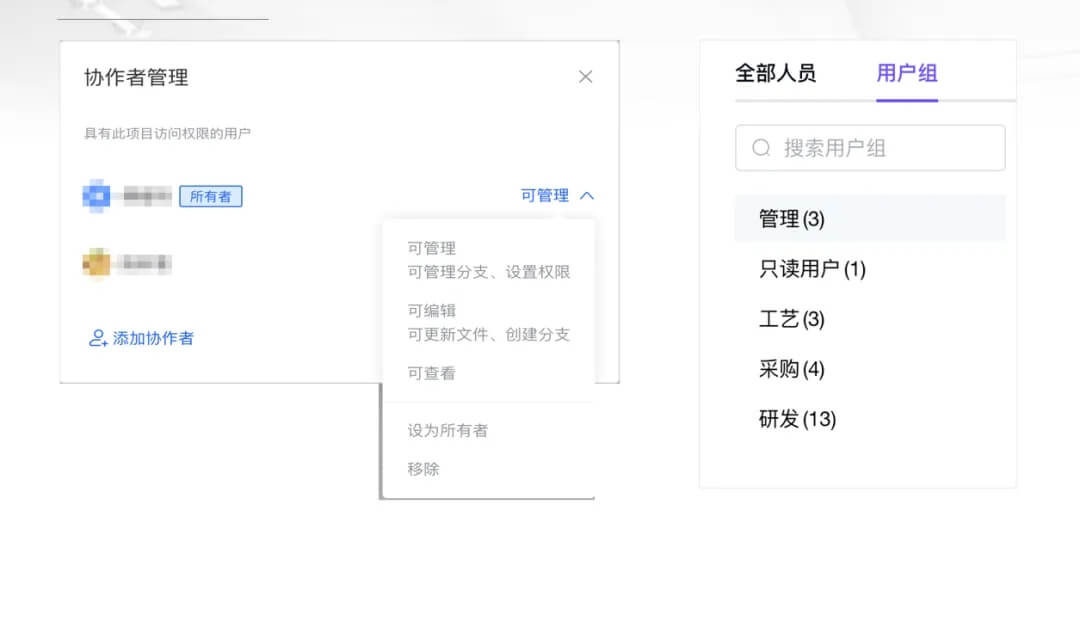
Task: Select the 采购 (4) user group
Action: [x=789, y=369]
